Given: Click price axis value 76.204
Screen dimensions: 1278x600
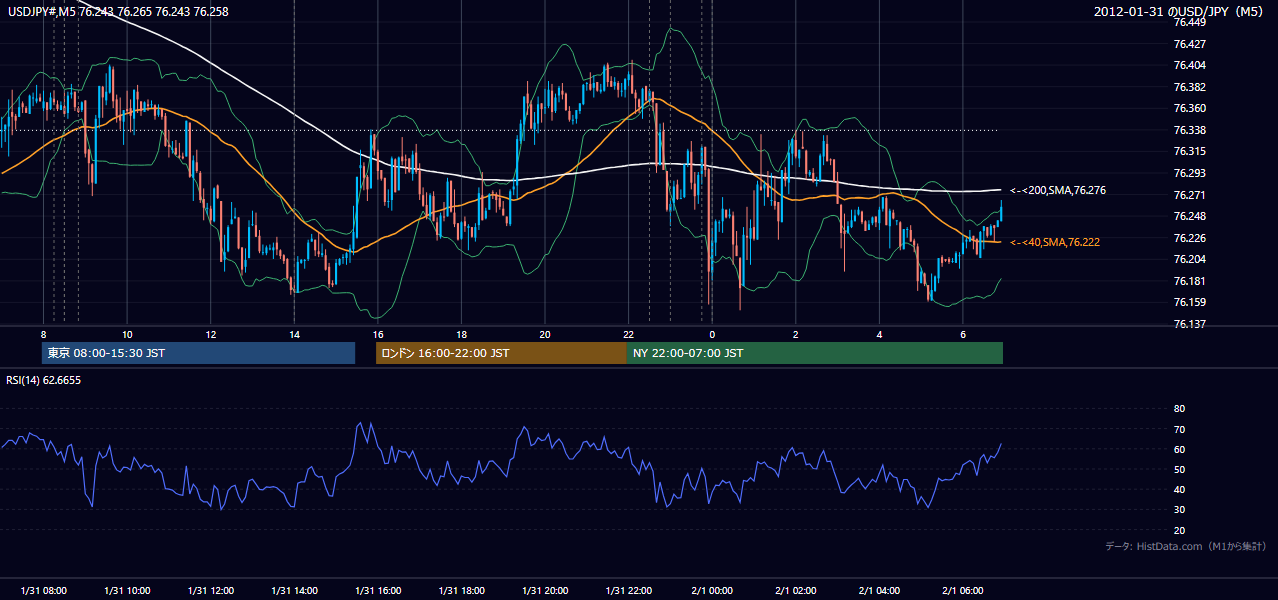Looking at the screenshot, I should [x=1189, y=259].
